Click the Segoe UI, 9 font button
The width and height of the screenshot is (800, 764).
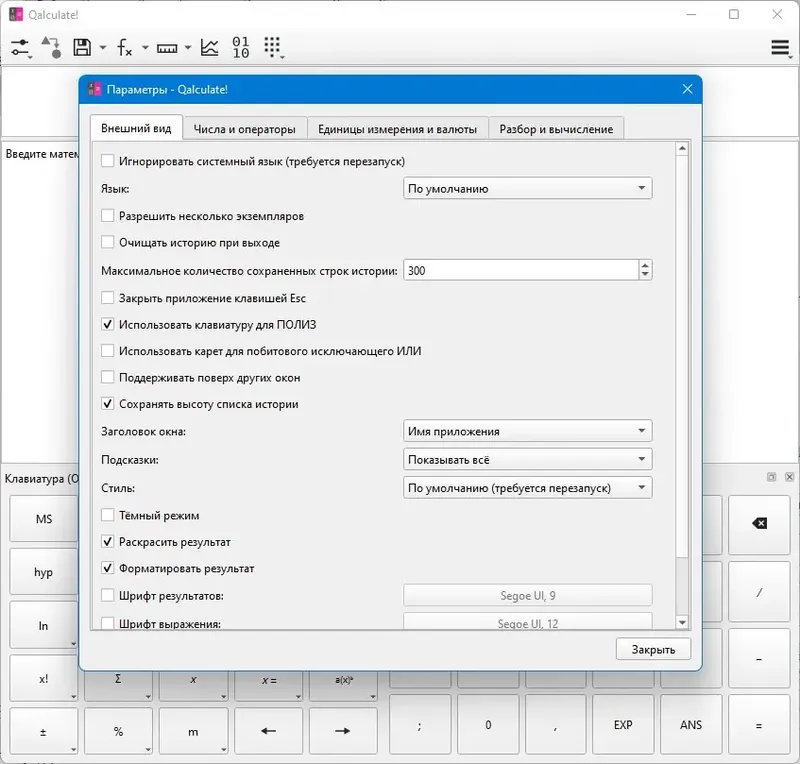[x=528, y=596]
